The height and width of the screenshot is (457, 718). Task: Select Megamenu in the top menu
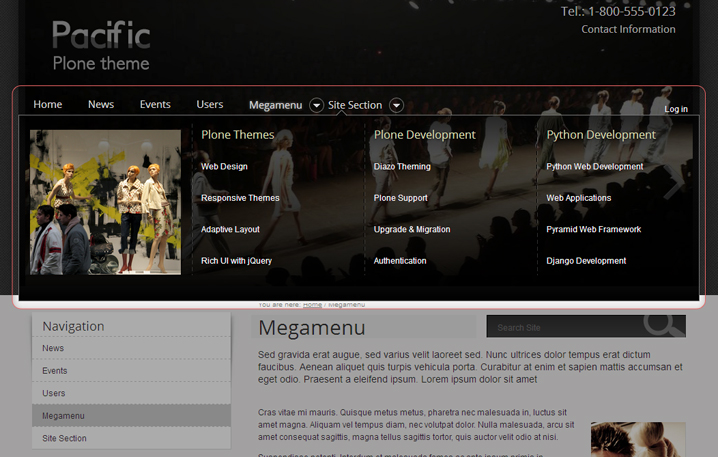coord(276,105)
